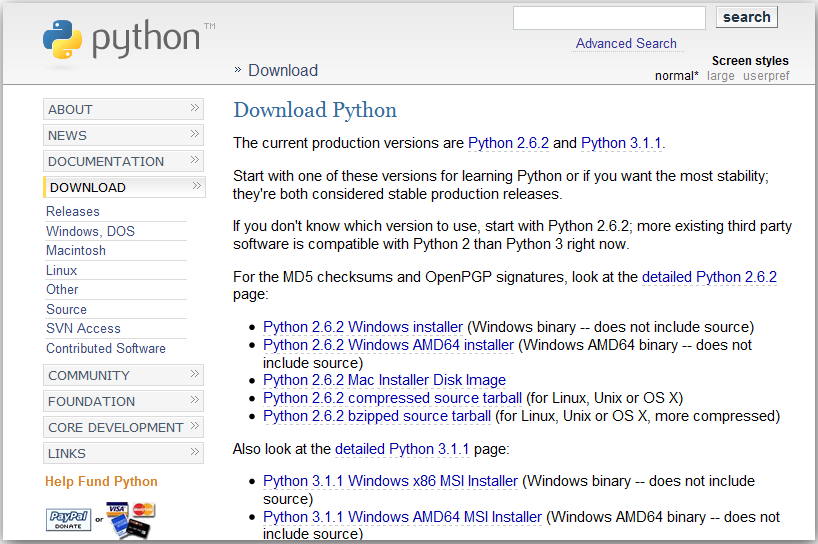Open Windows, DOS download page
The width and height of the screenshot is (818, 544).
90,231
